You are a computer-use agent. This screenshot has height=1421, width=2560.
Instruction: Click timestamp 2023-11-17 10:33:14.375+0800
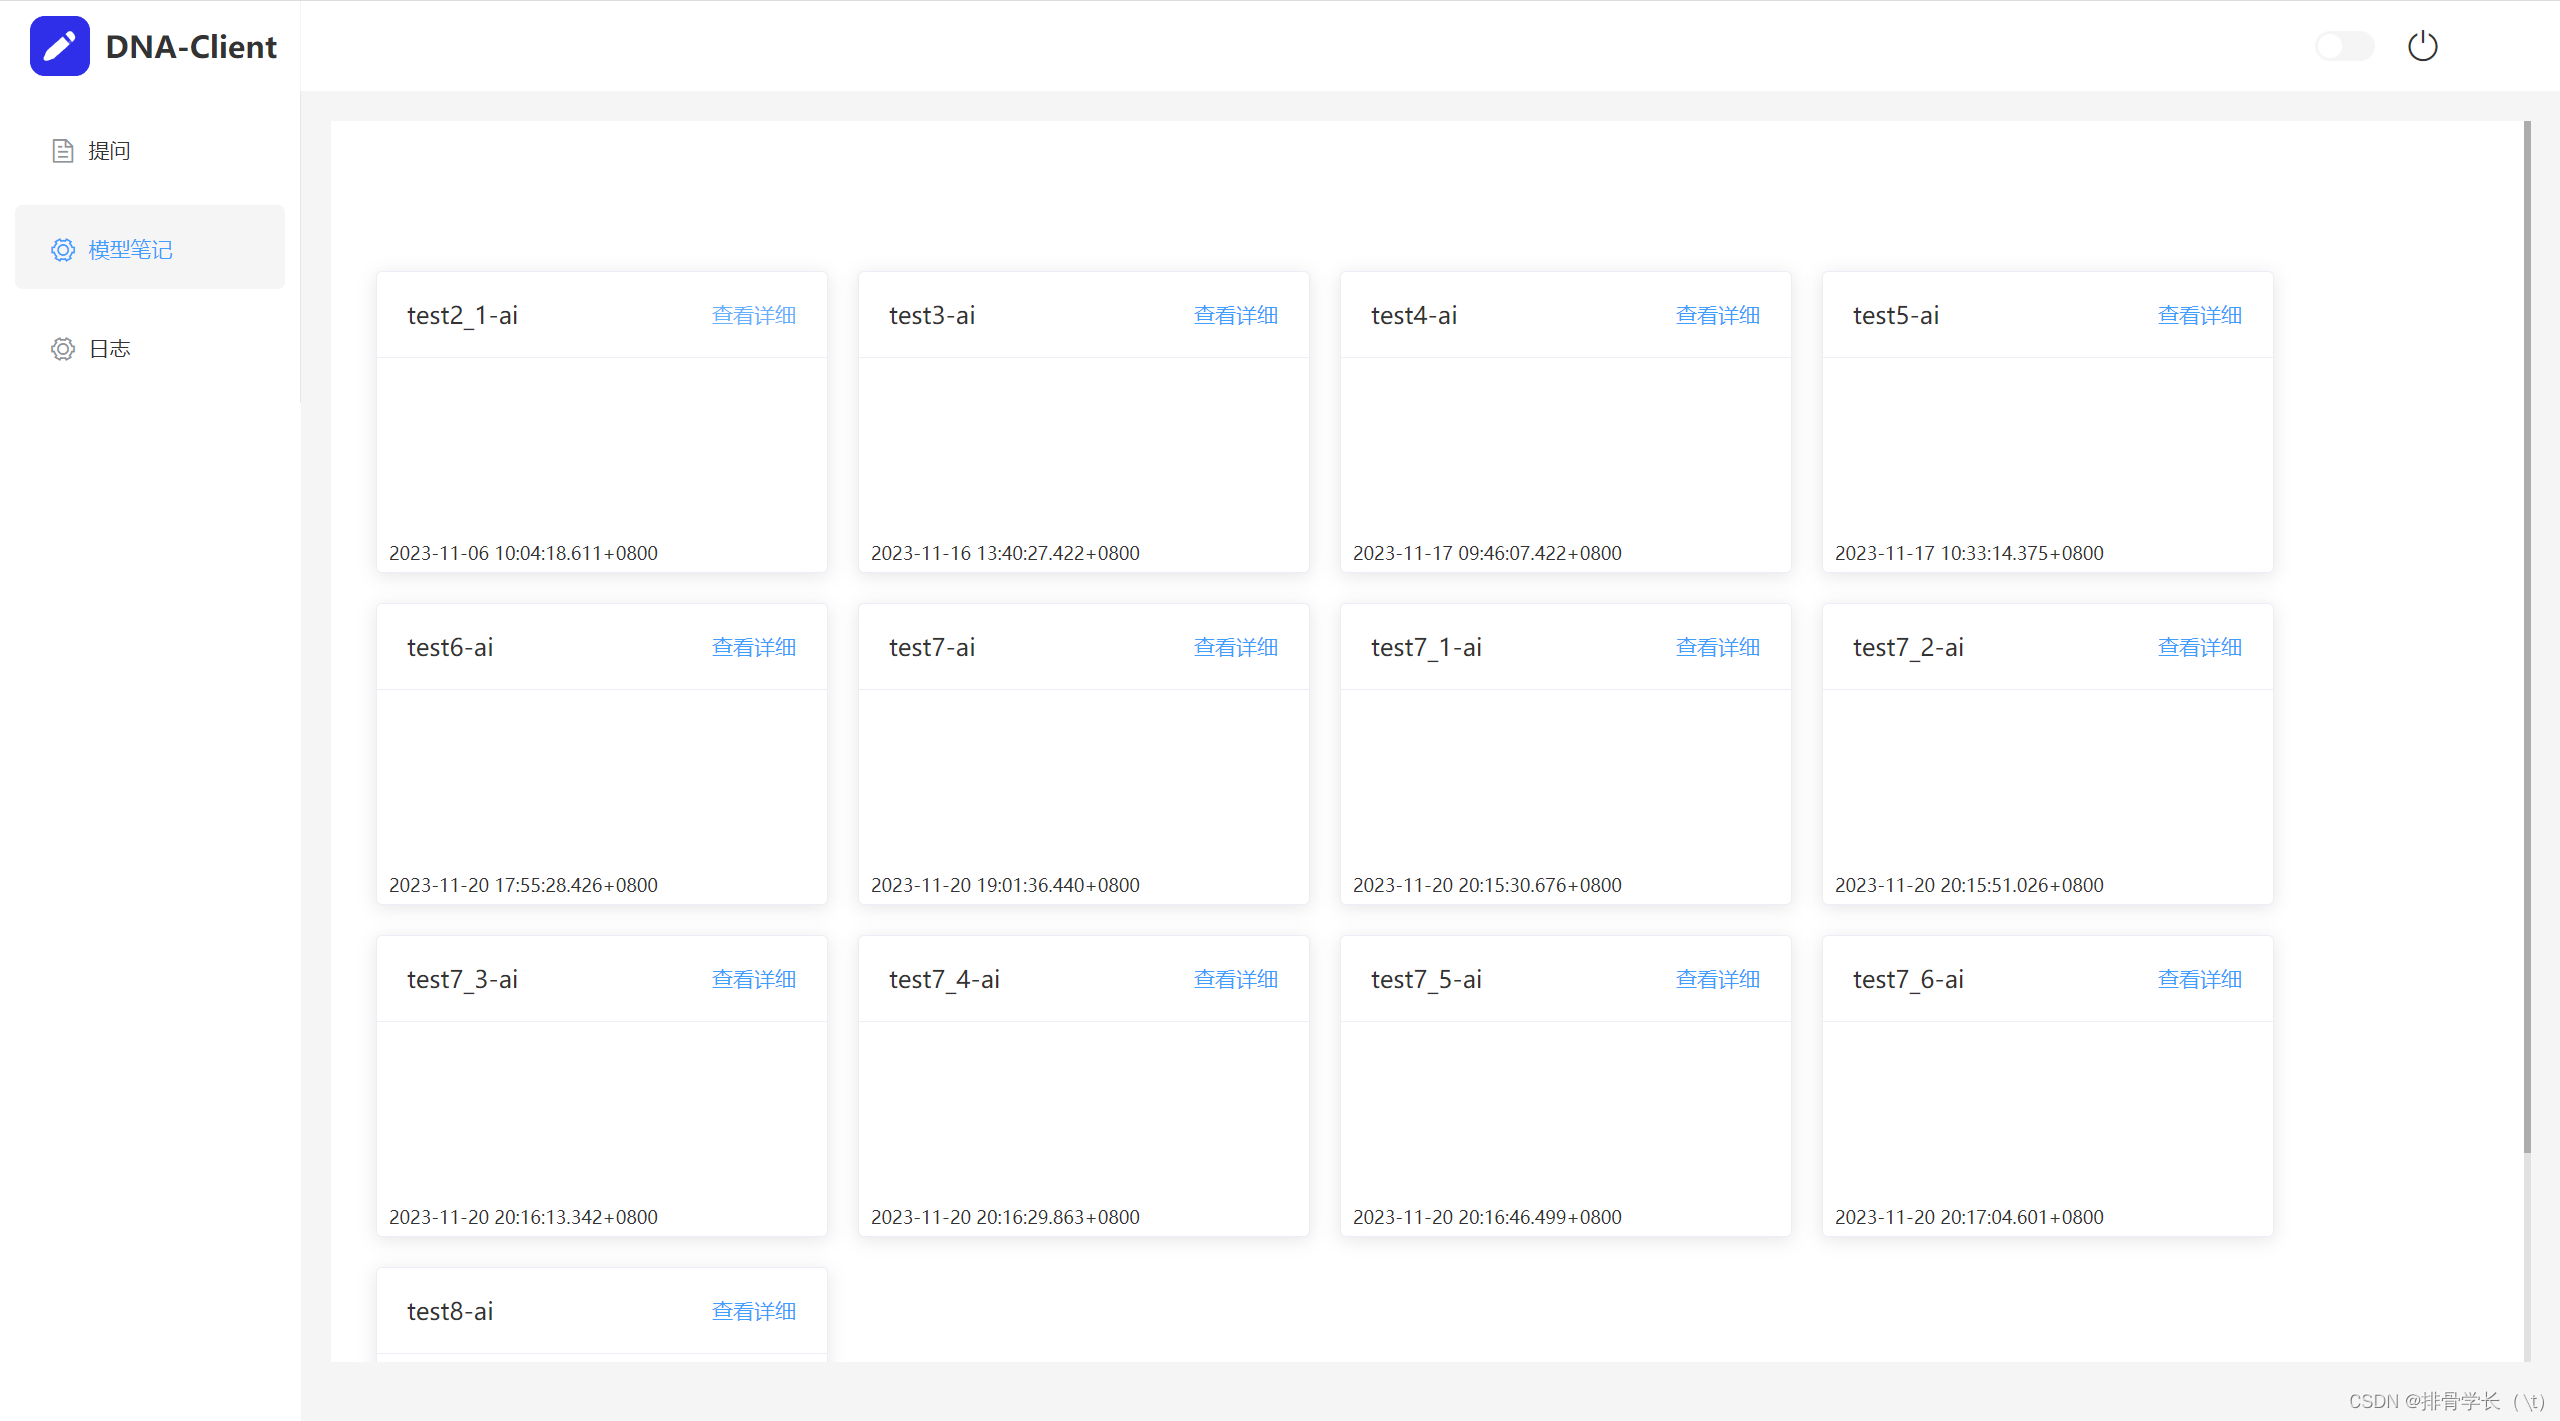[1969, 554]
